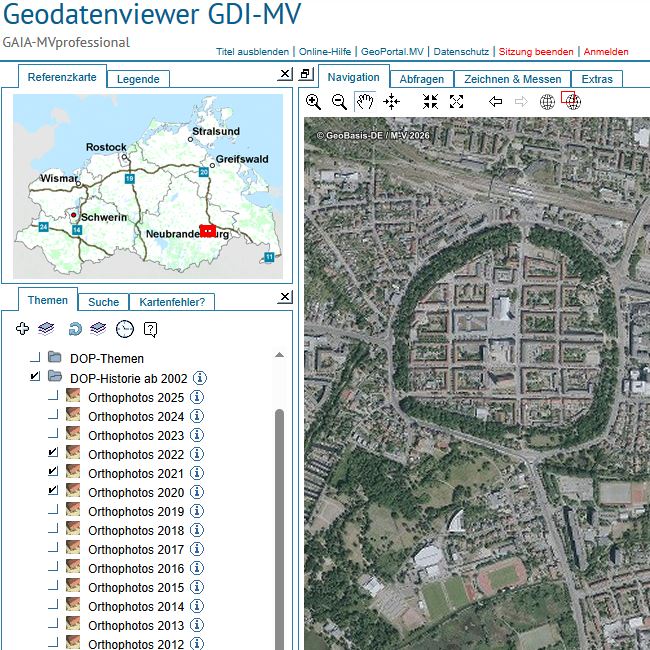Show info for Orthophotos 2019
This screenshot has height=650, width=650.
click(x=197, y=511)
